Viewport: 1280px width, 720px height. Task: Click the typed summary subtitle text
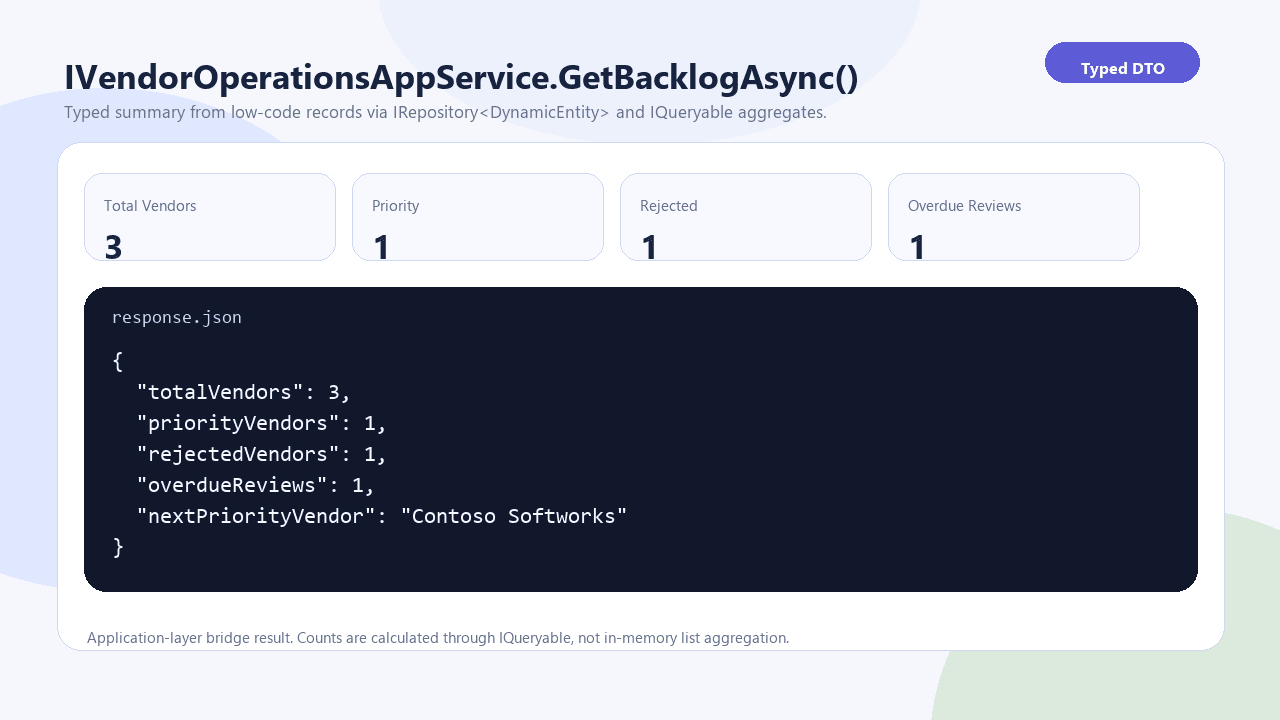tap(445, 112)
